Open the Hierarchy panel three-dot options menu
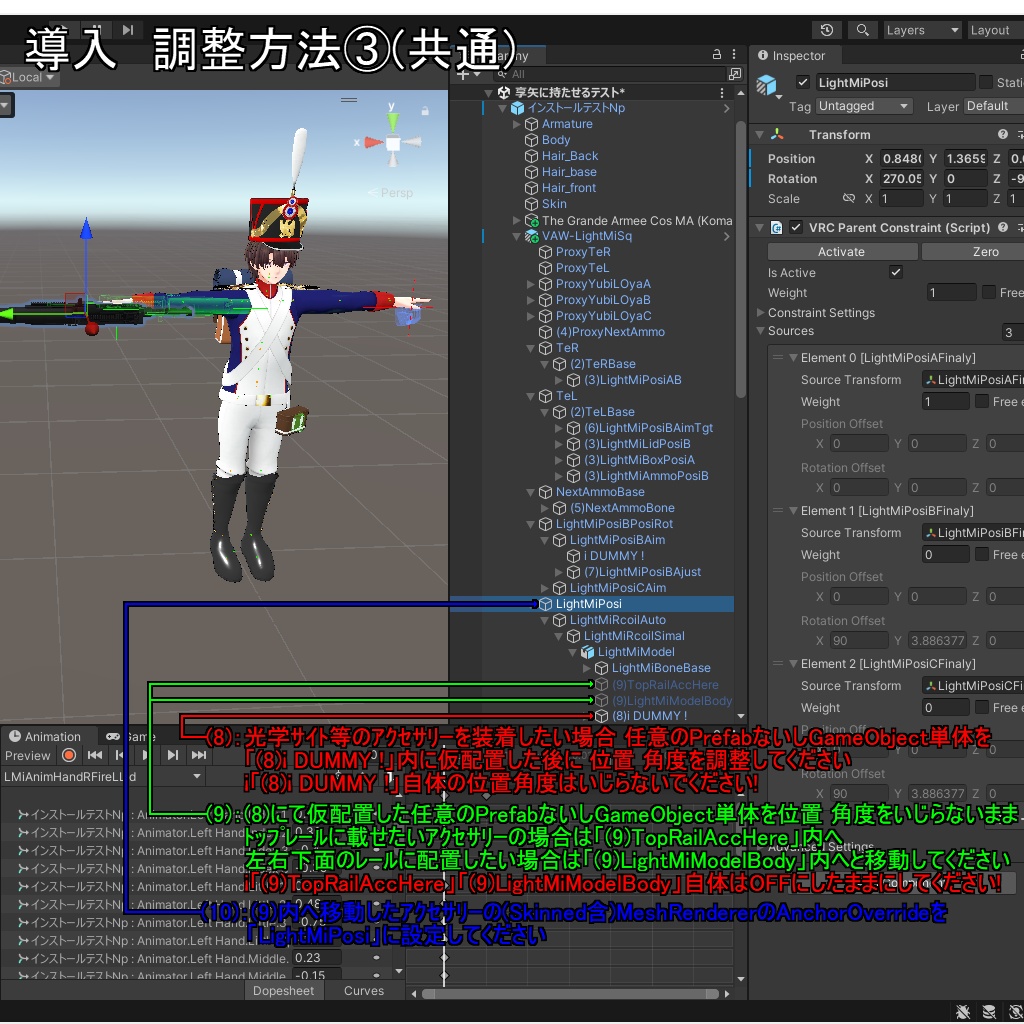Image resolution: width=1024 pixels, height=1024 pixels. pyautogui.click(x=734, y=54)
